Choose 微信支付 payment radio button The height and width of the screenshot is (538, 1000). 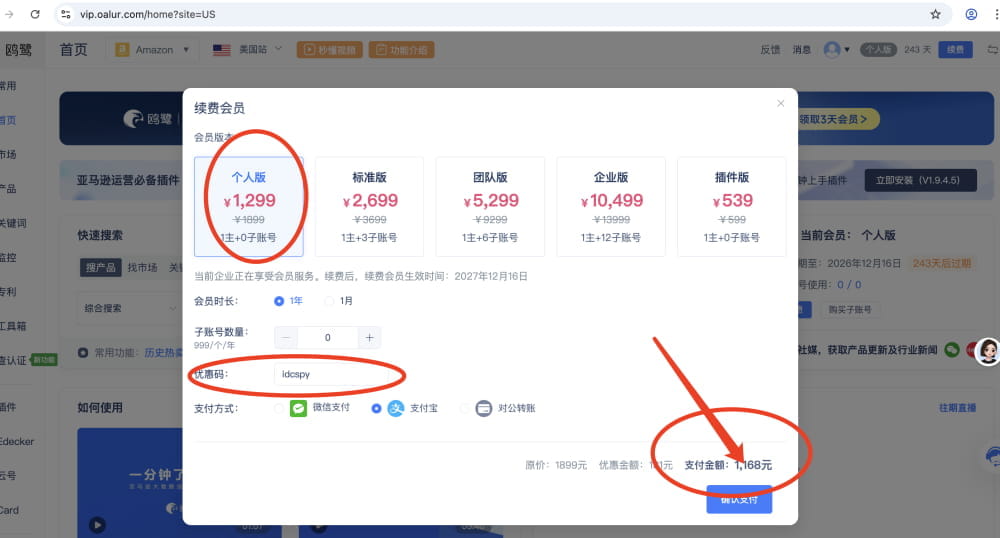tap(279, 408)
